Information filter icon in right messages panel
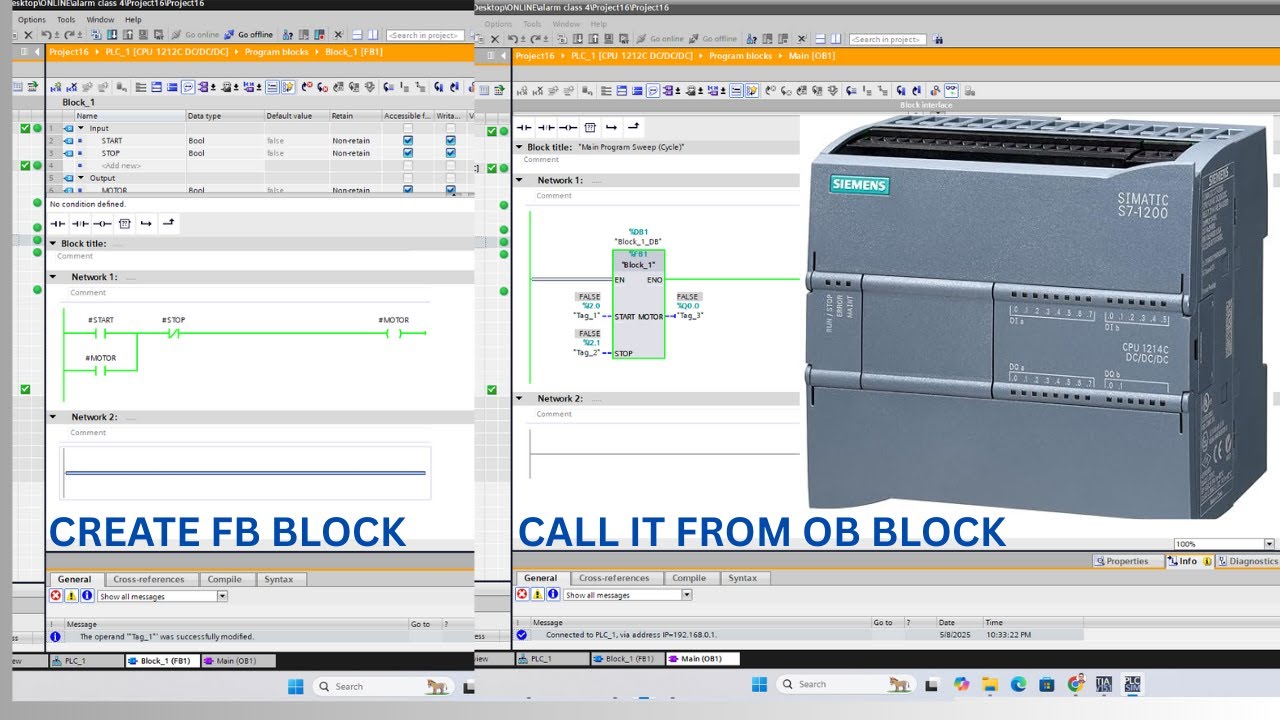 (553, 594)
